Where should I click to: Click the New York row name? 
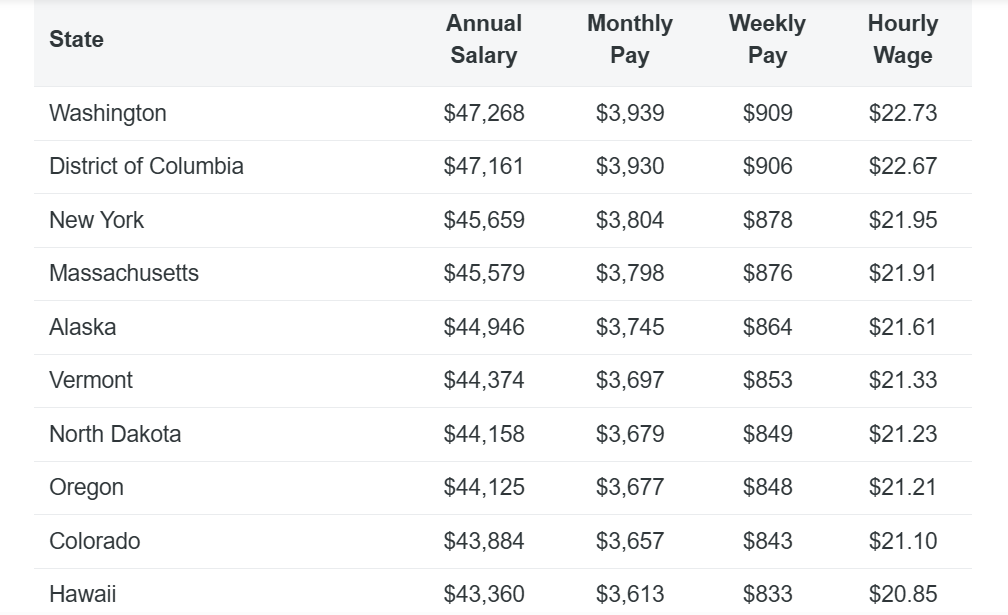(x=96, y=220)
